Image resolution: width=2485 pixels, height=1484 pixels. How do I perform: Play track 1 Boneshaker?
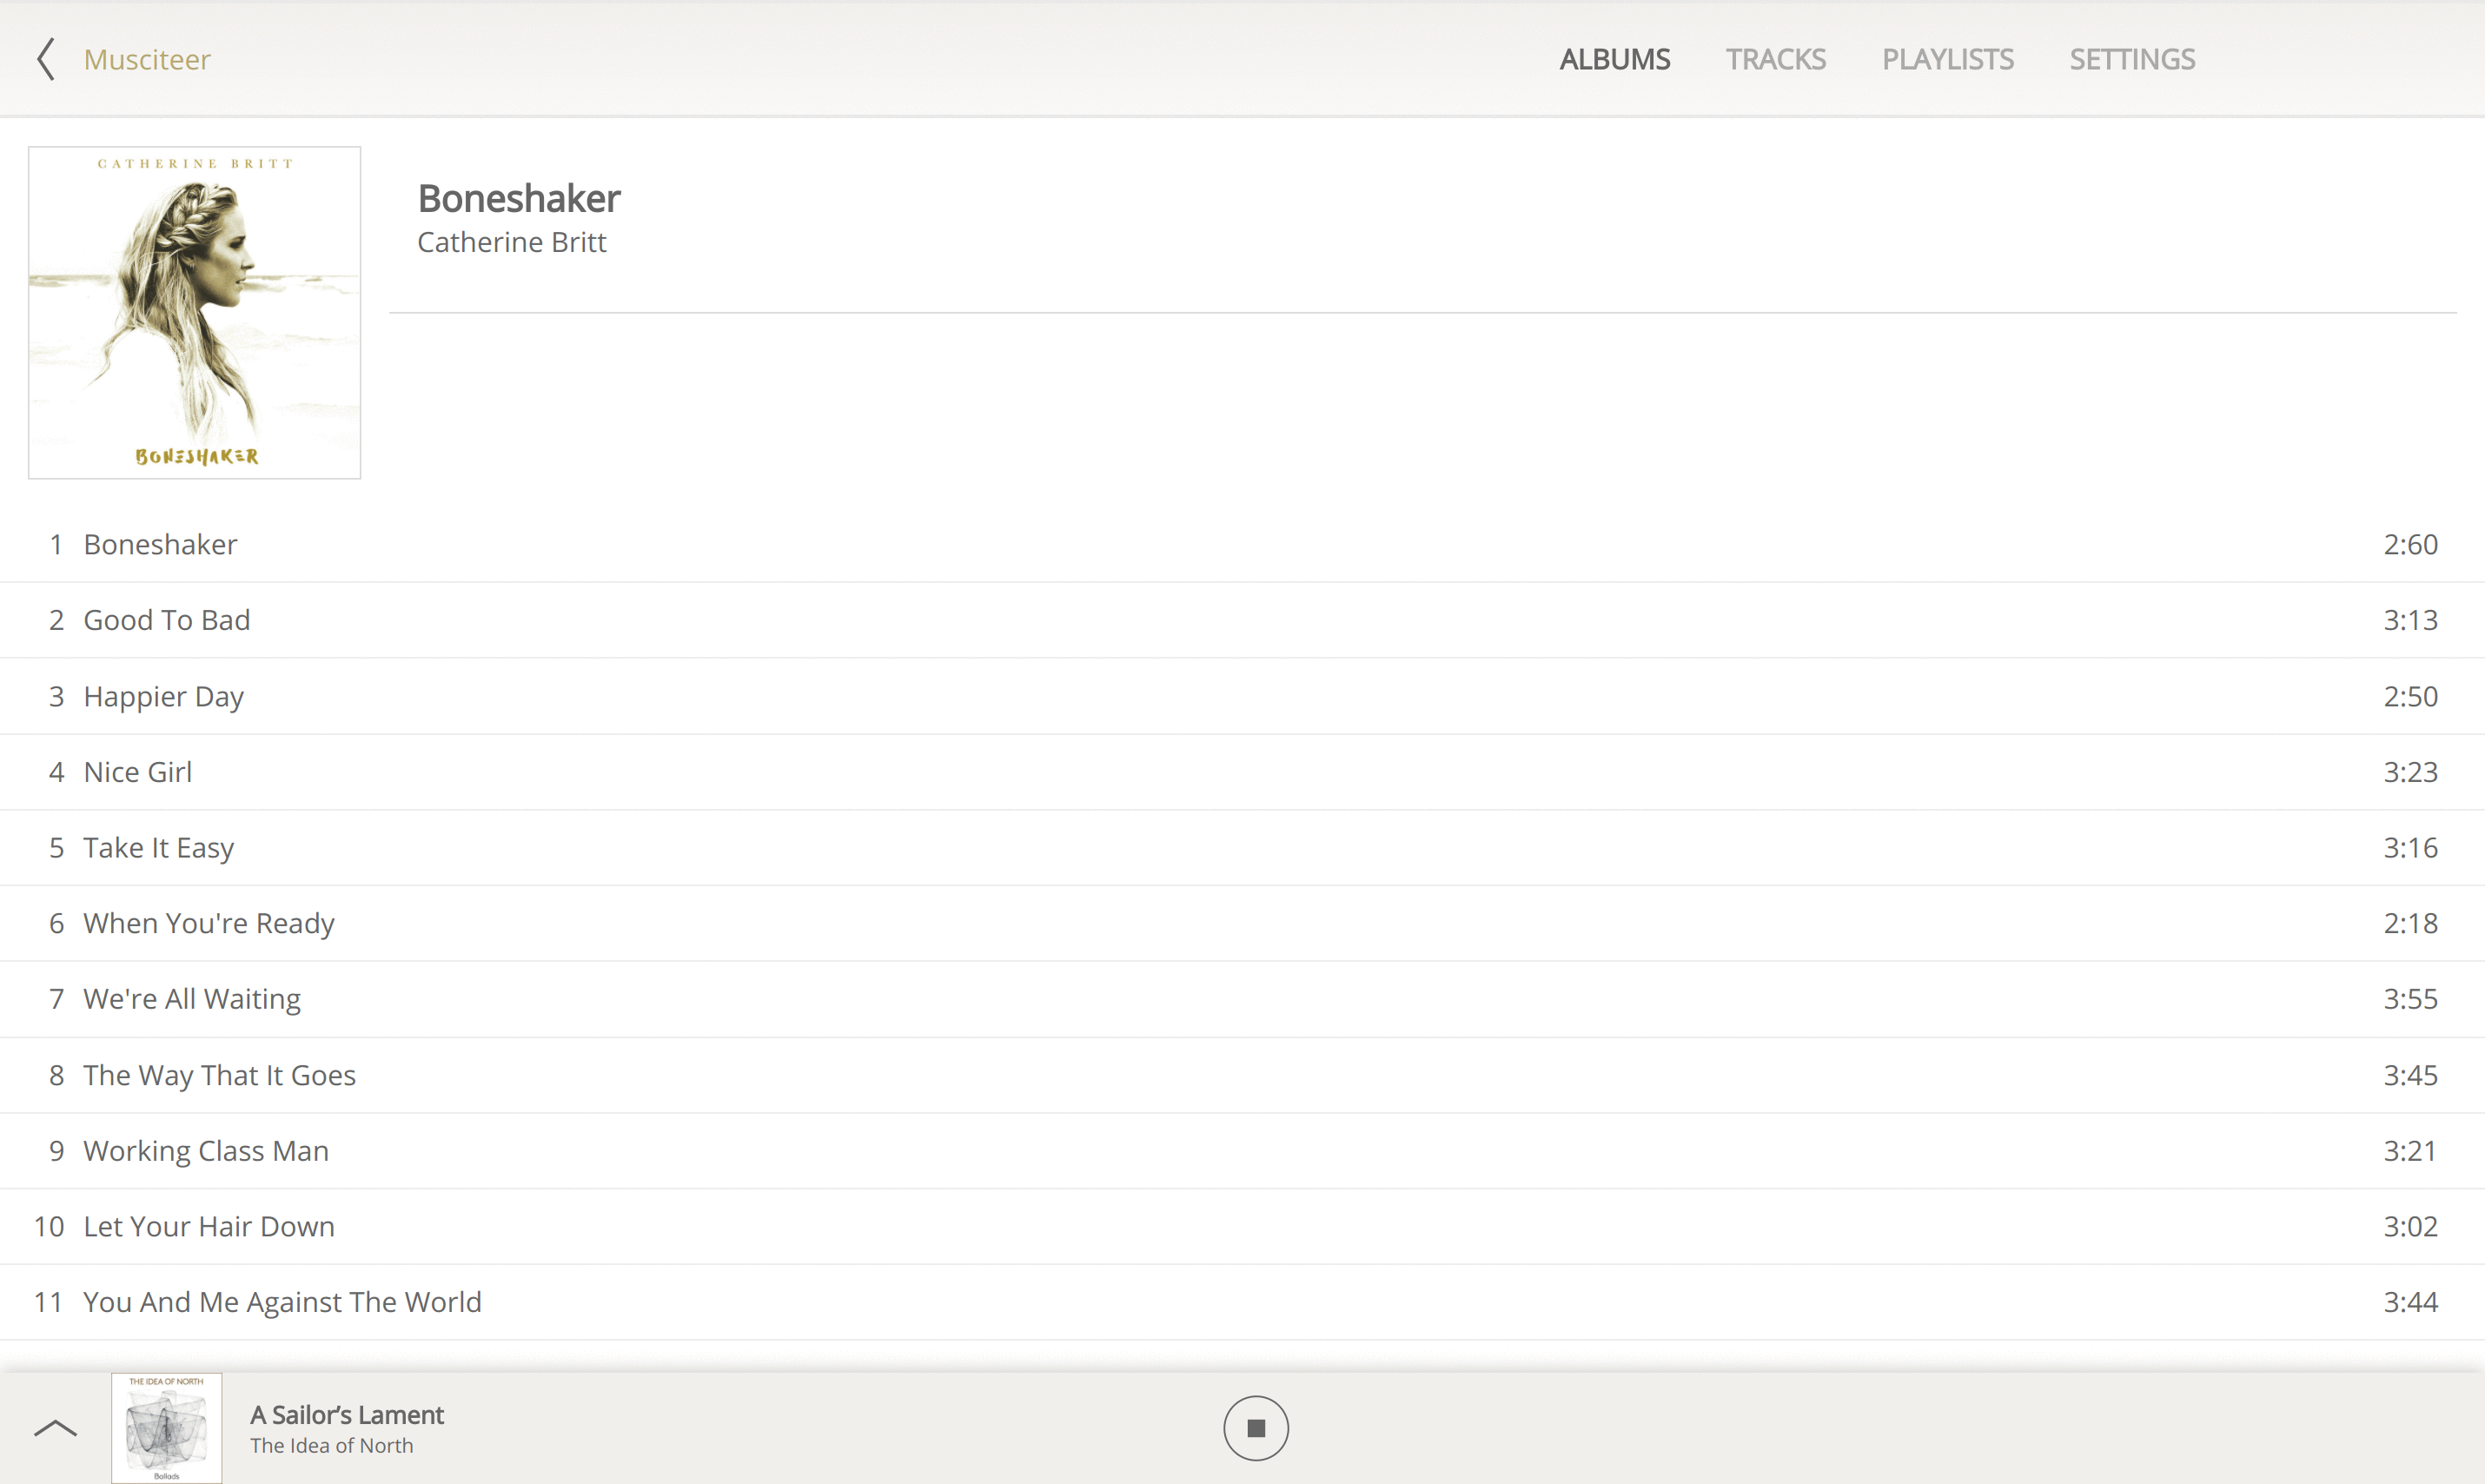coord(160,545)
